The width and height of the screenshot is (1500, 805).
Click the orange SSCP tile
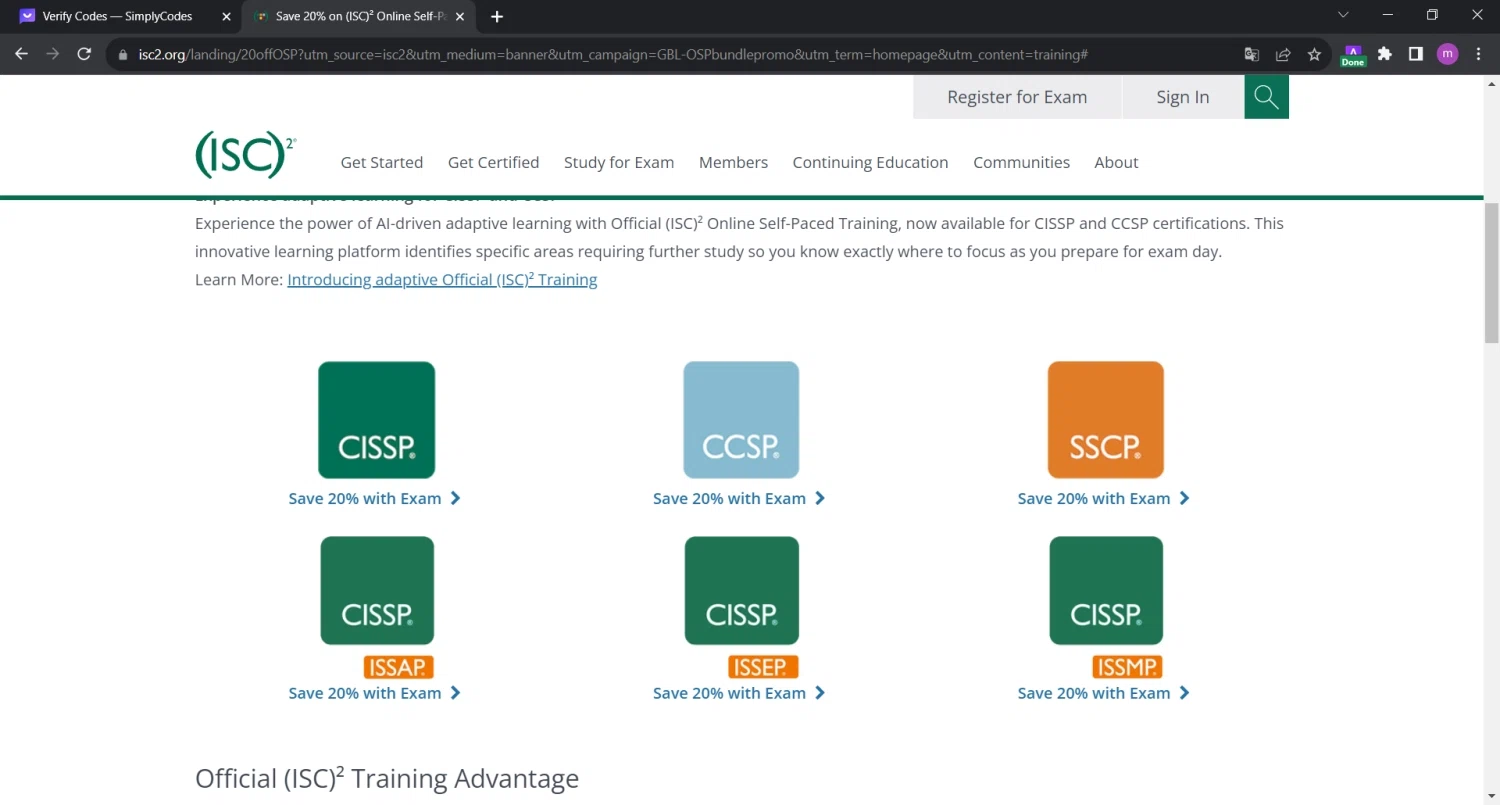[1106, 420]
